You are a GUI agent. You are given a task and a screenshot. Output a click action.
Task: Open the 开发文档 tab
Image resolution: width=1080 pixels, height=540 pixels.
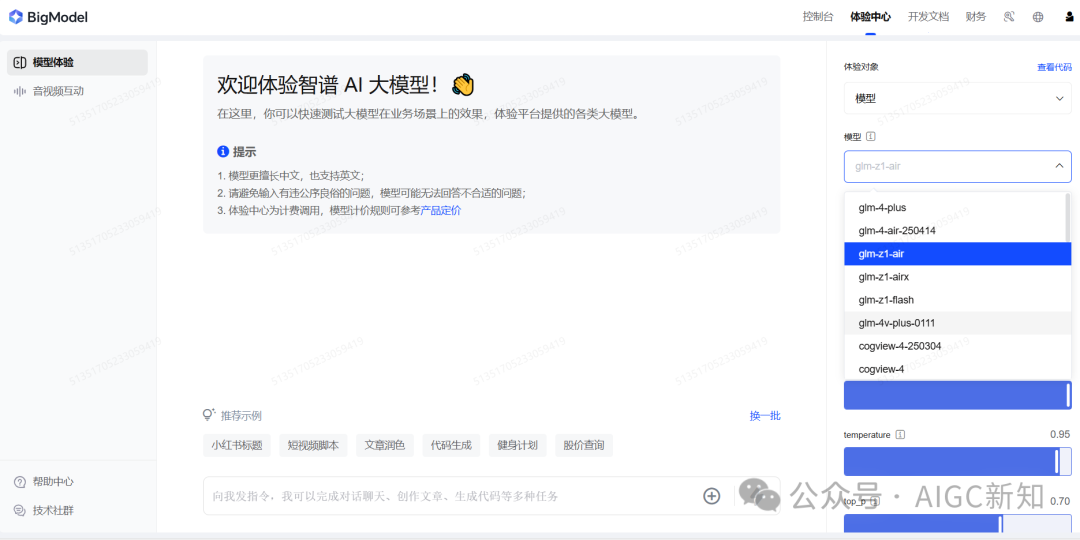tap(928, 17)
